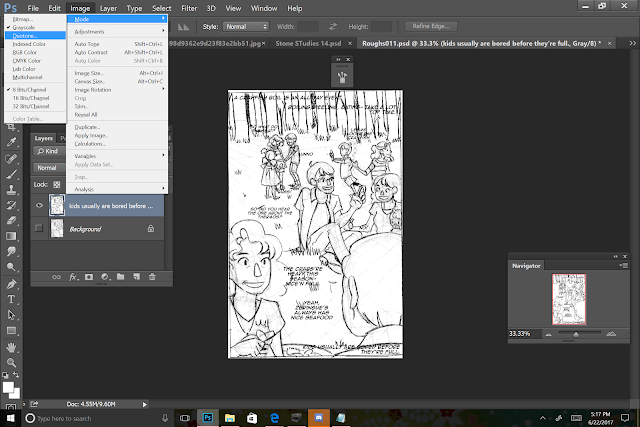
Task: Delete layer with trash icon
Action: pos(152,277)
